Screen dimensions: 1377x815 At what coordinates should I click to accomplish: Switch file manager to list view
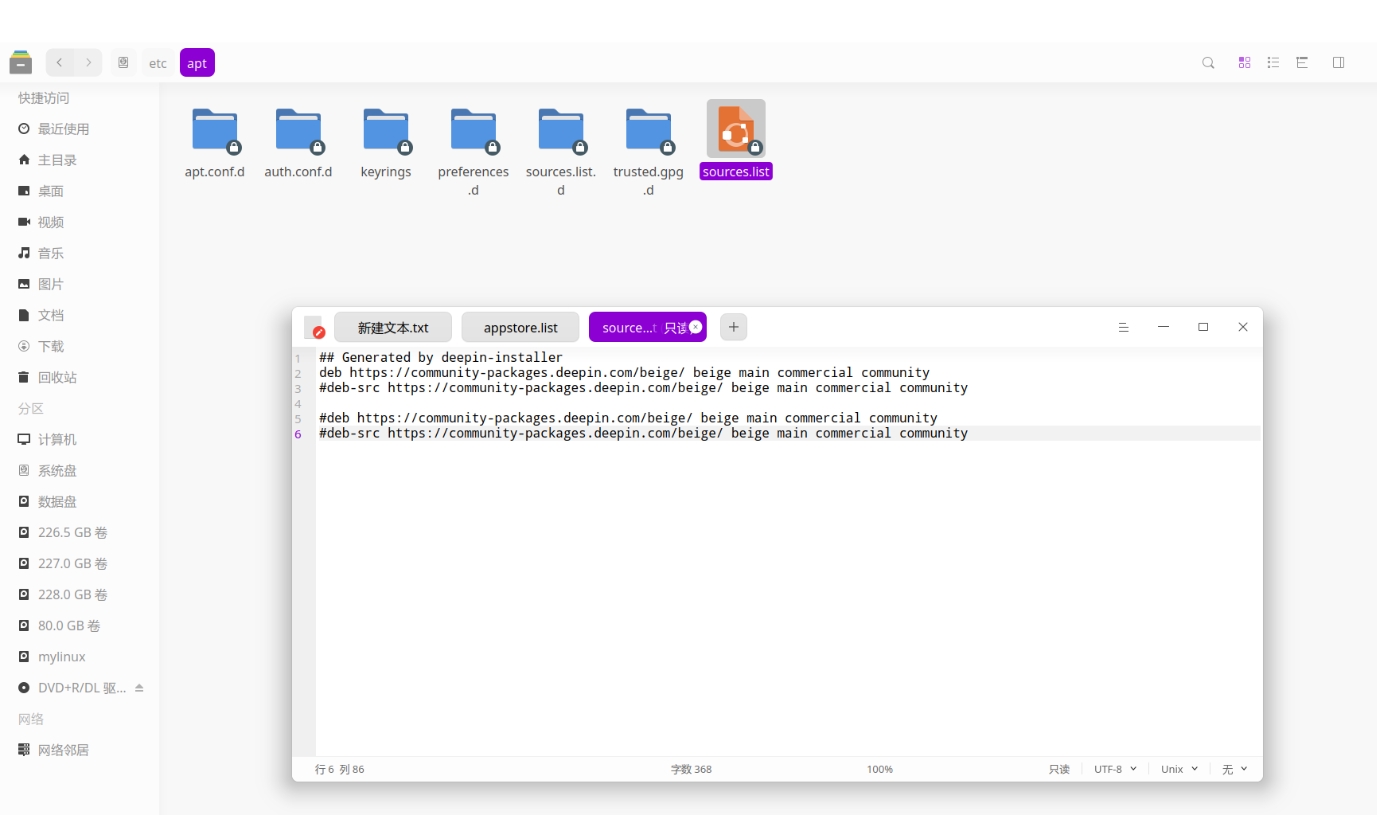(x=1273, y=63)
